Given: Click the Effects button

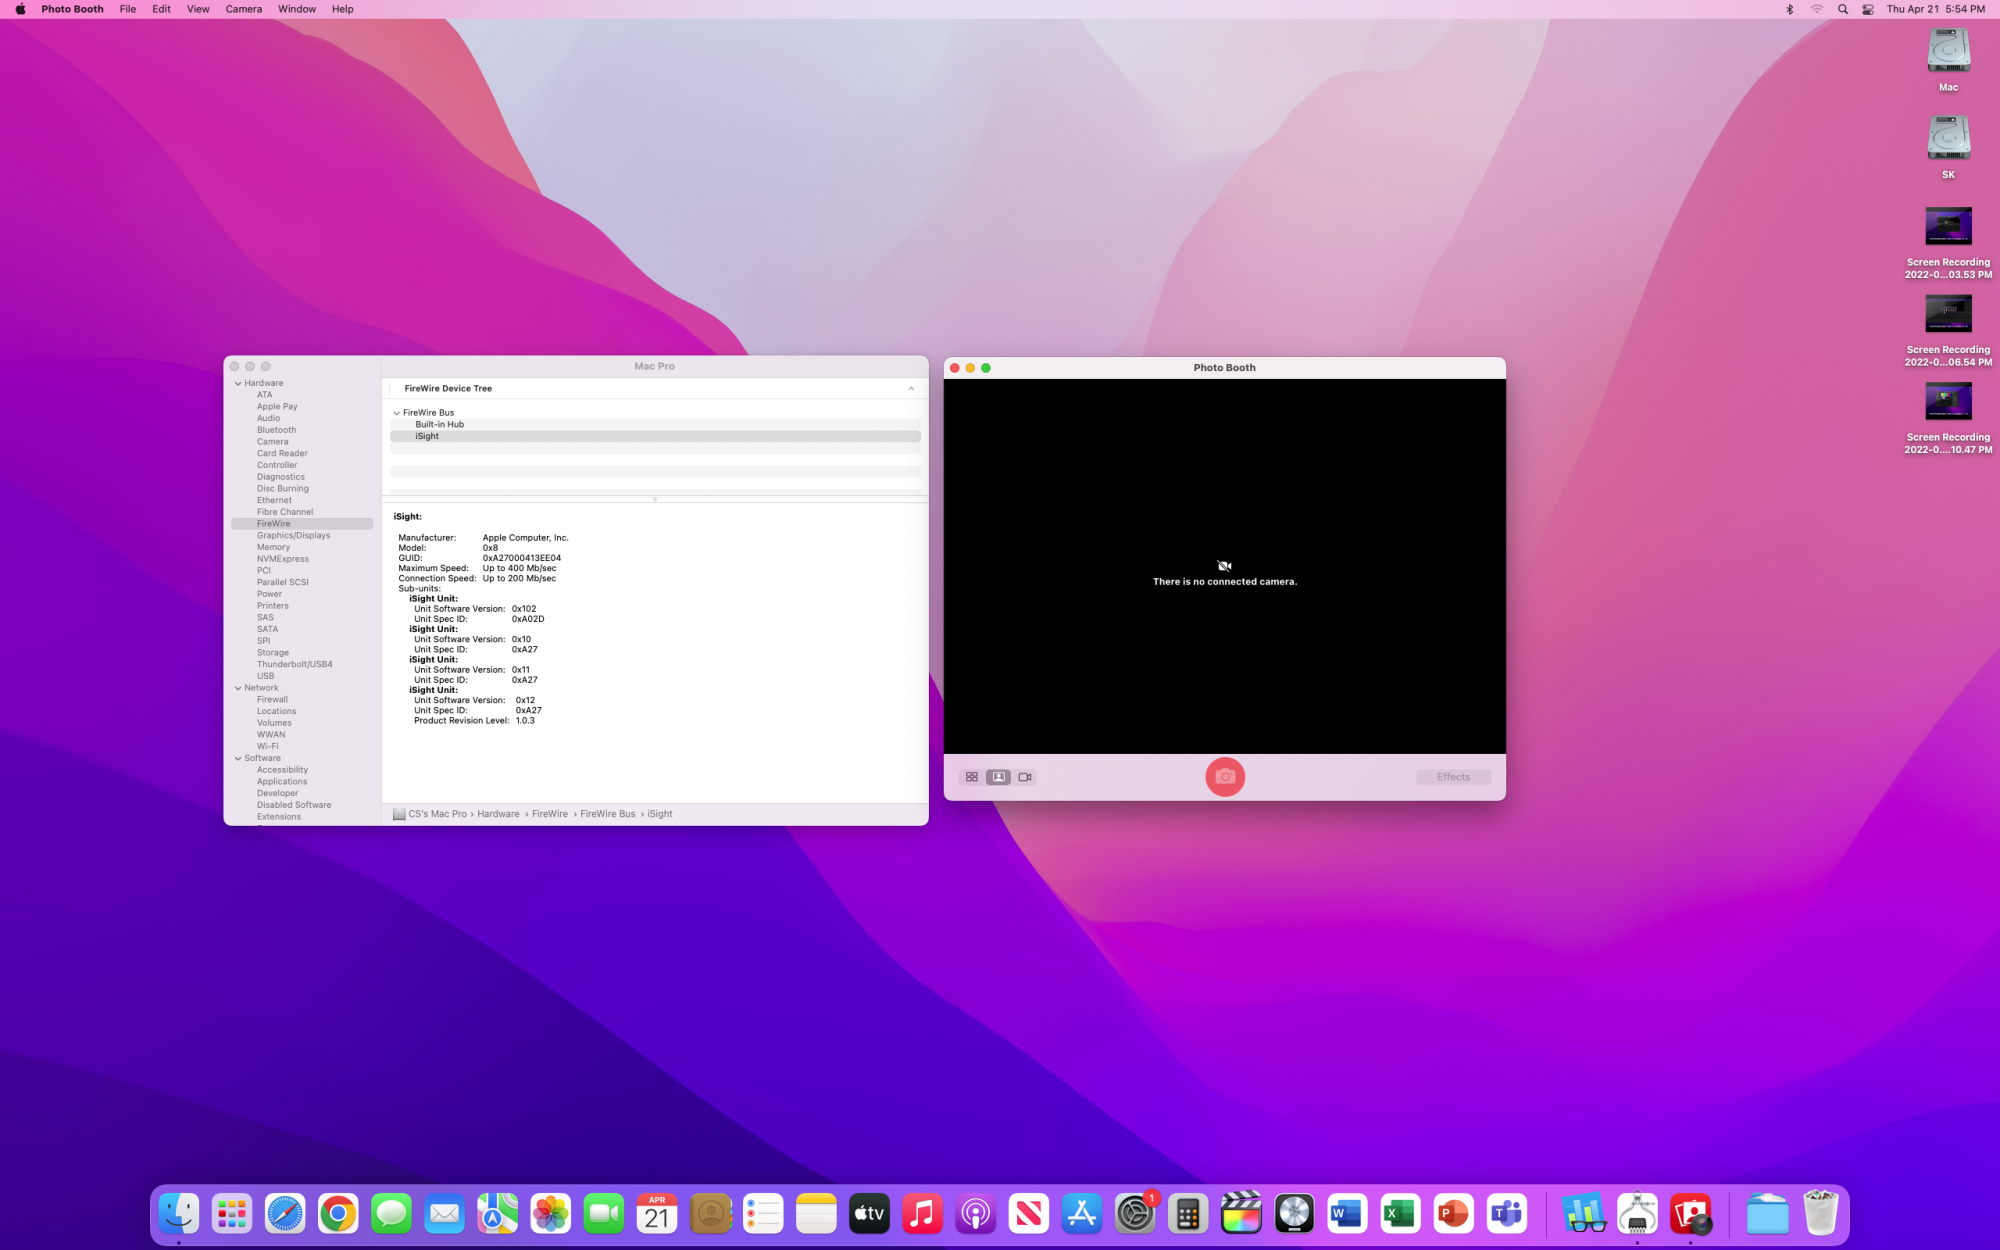Looking at the screenshot, I should click(x=1453, y=777).
